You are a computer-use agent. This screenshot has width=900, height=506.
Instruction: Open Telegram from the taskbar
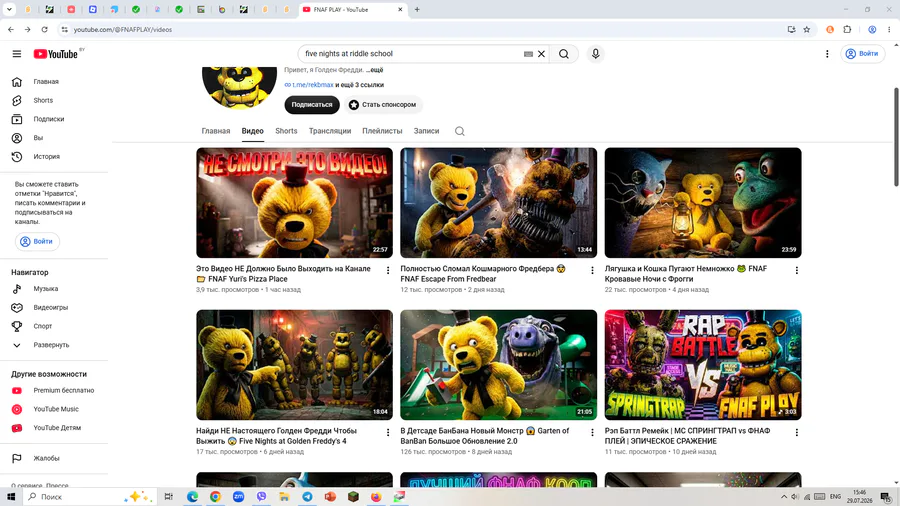pos(308,497)
